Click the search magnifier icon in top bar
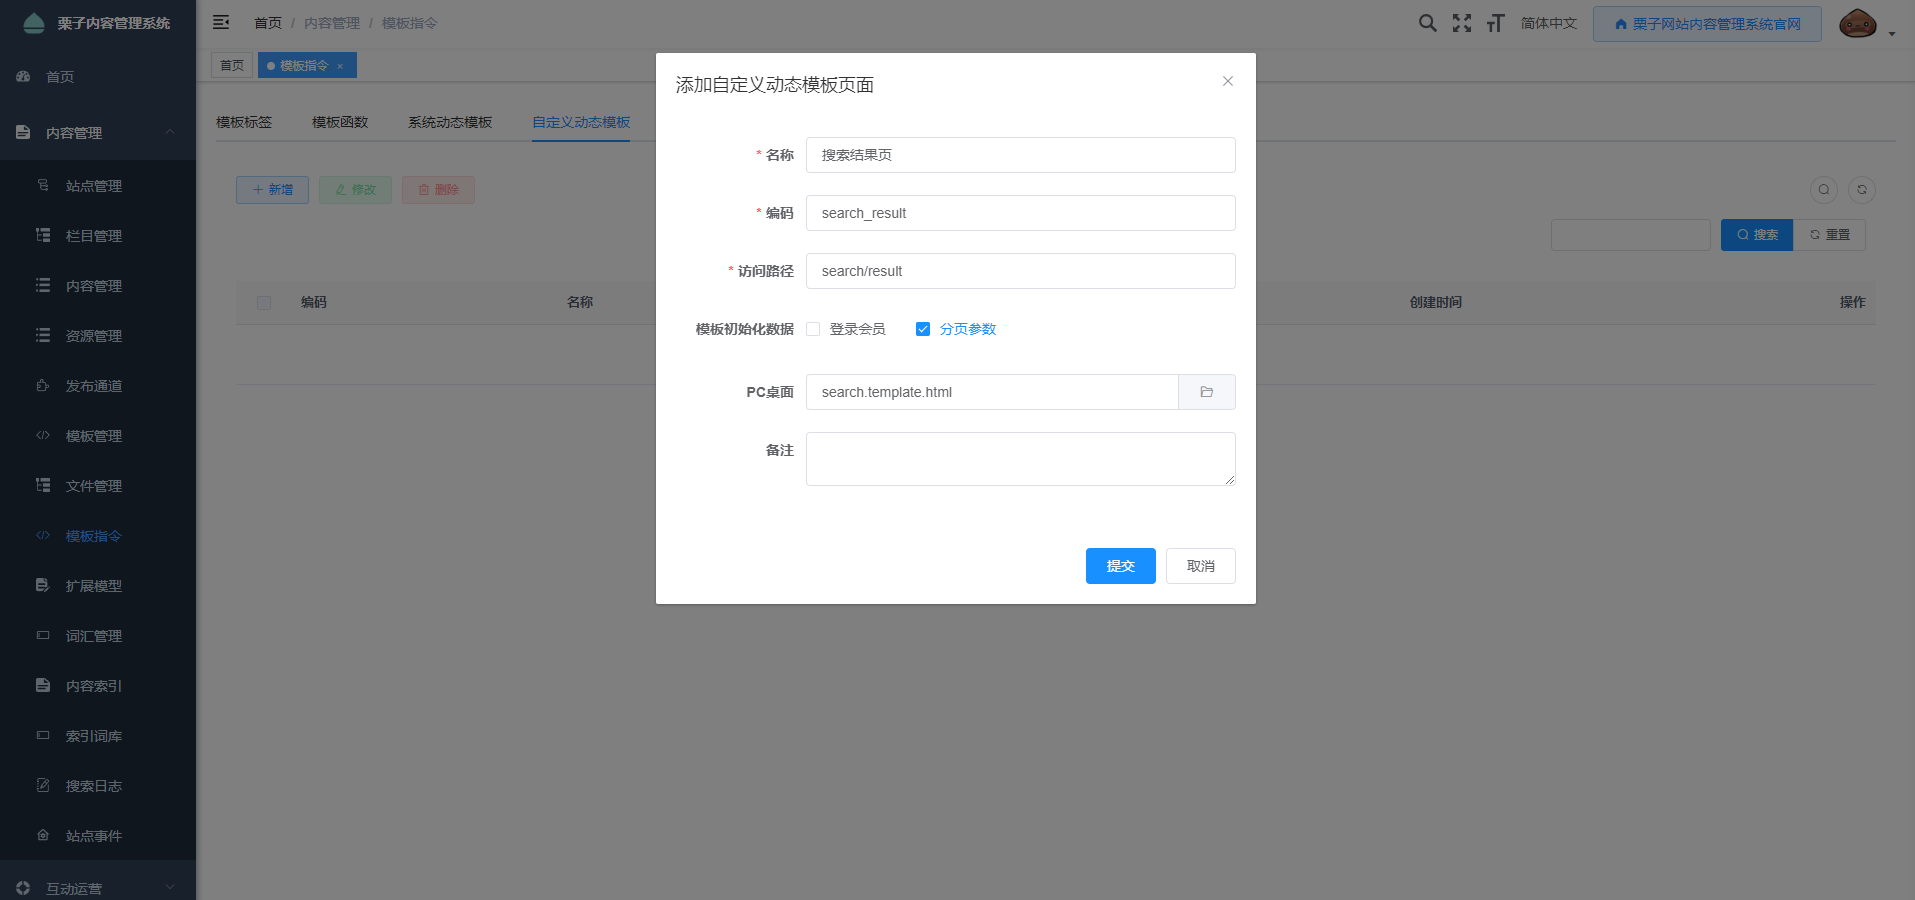 pyautogui.click(x=1427, y=23)
